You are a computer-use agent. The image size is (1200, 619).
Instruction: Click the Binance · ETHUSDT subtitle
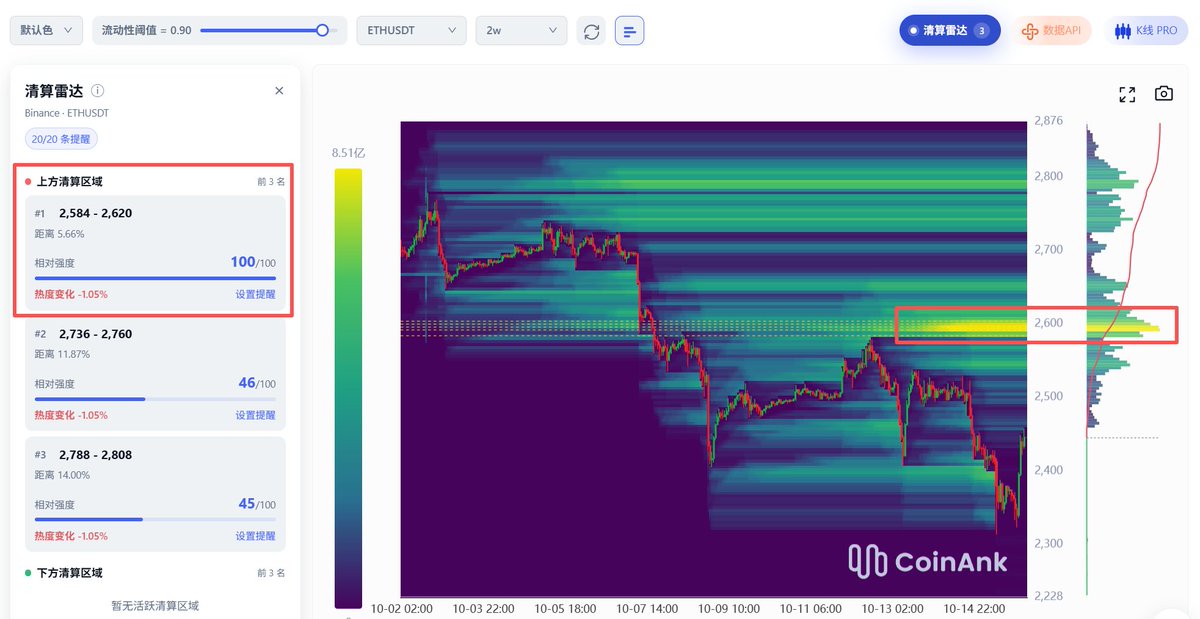(x=66, y=113)
